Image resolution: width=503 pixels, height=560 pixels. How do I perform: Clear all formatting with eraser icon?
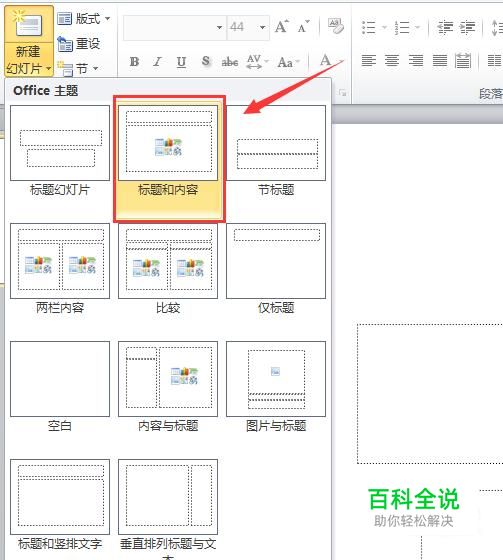(x=336, y=26)
